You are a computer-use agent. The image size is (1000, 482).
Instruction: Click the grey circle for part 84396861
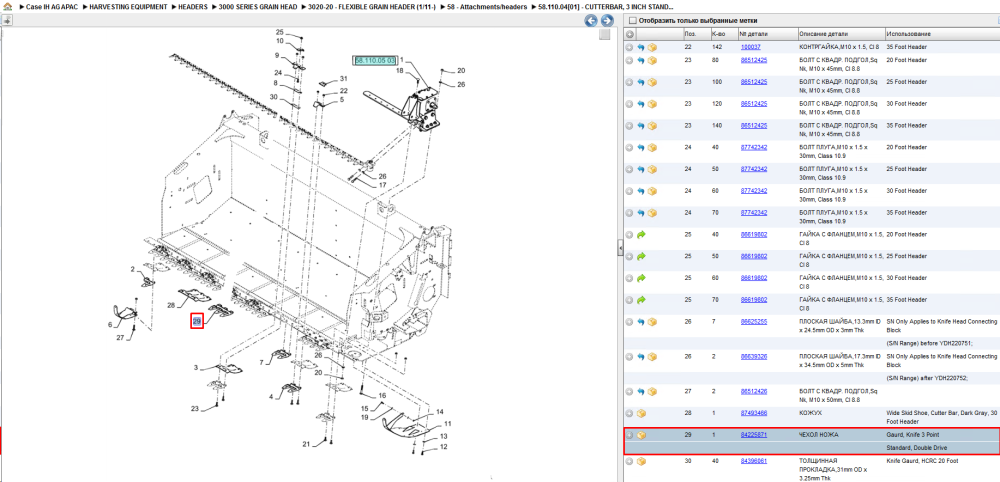coord(629,461)
